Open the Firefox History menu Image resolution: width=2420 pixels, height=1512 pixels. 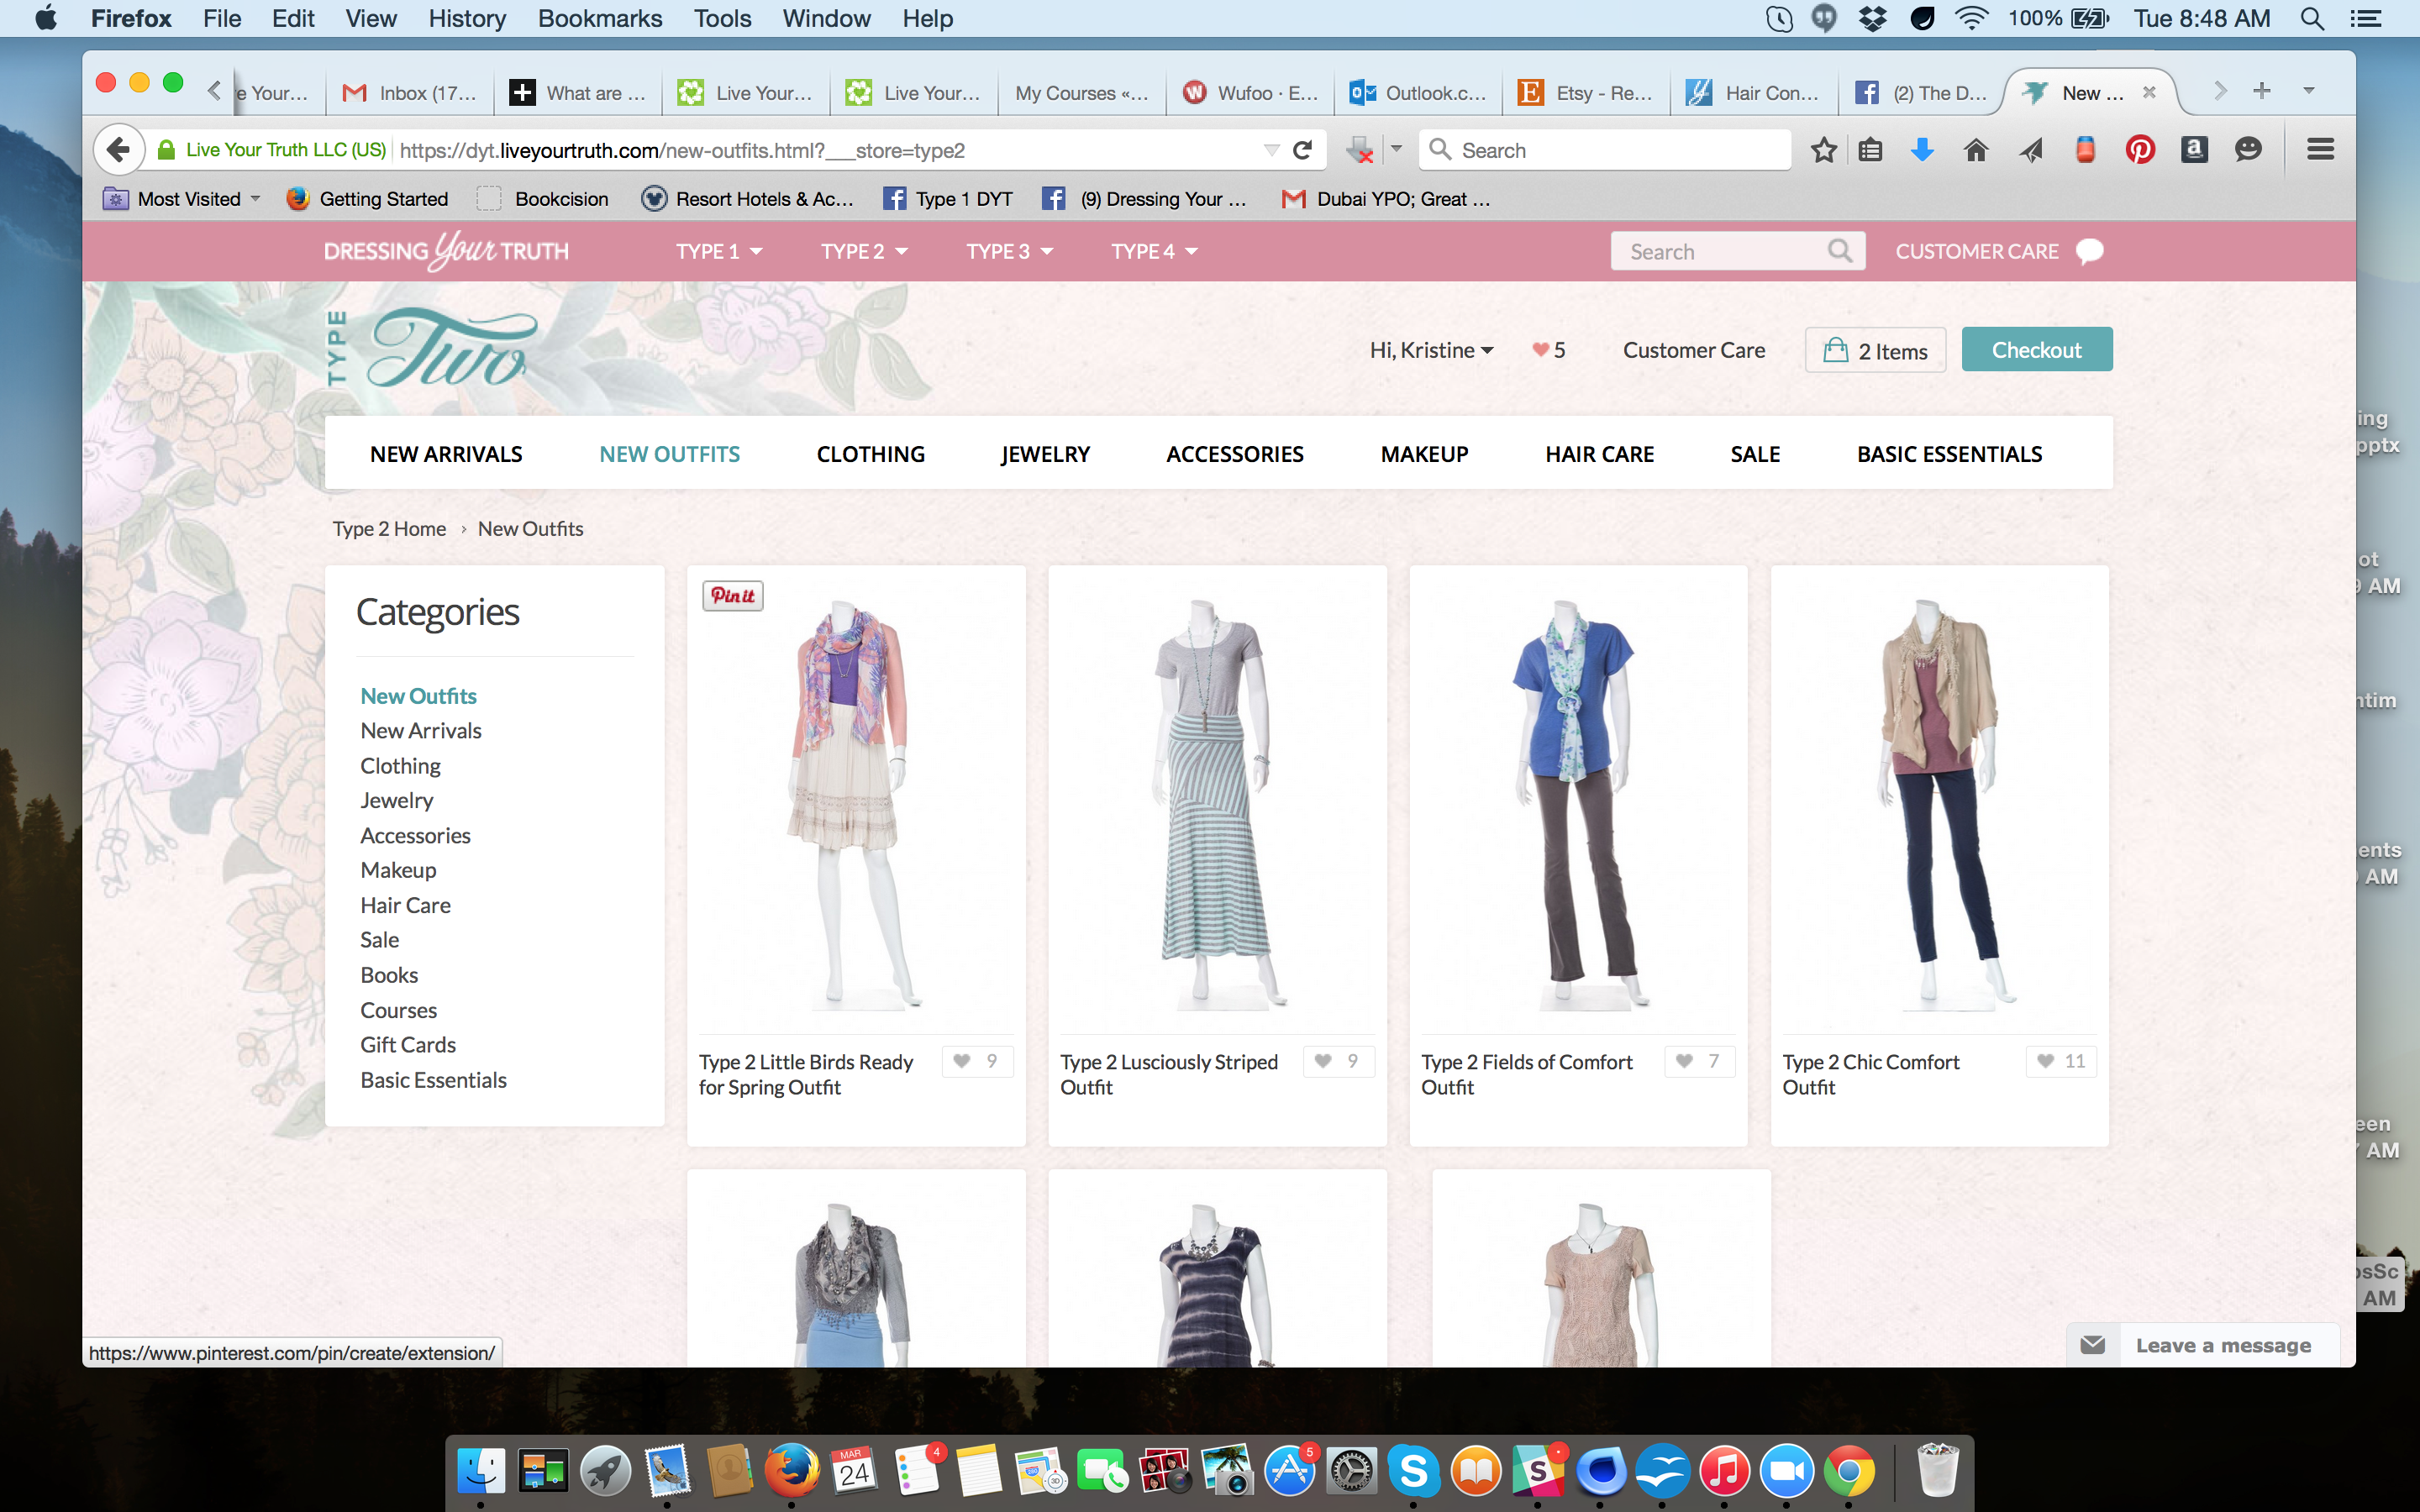click(x=467, y=19)
